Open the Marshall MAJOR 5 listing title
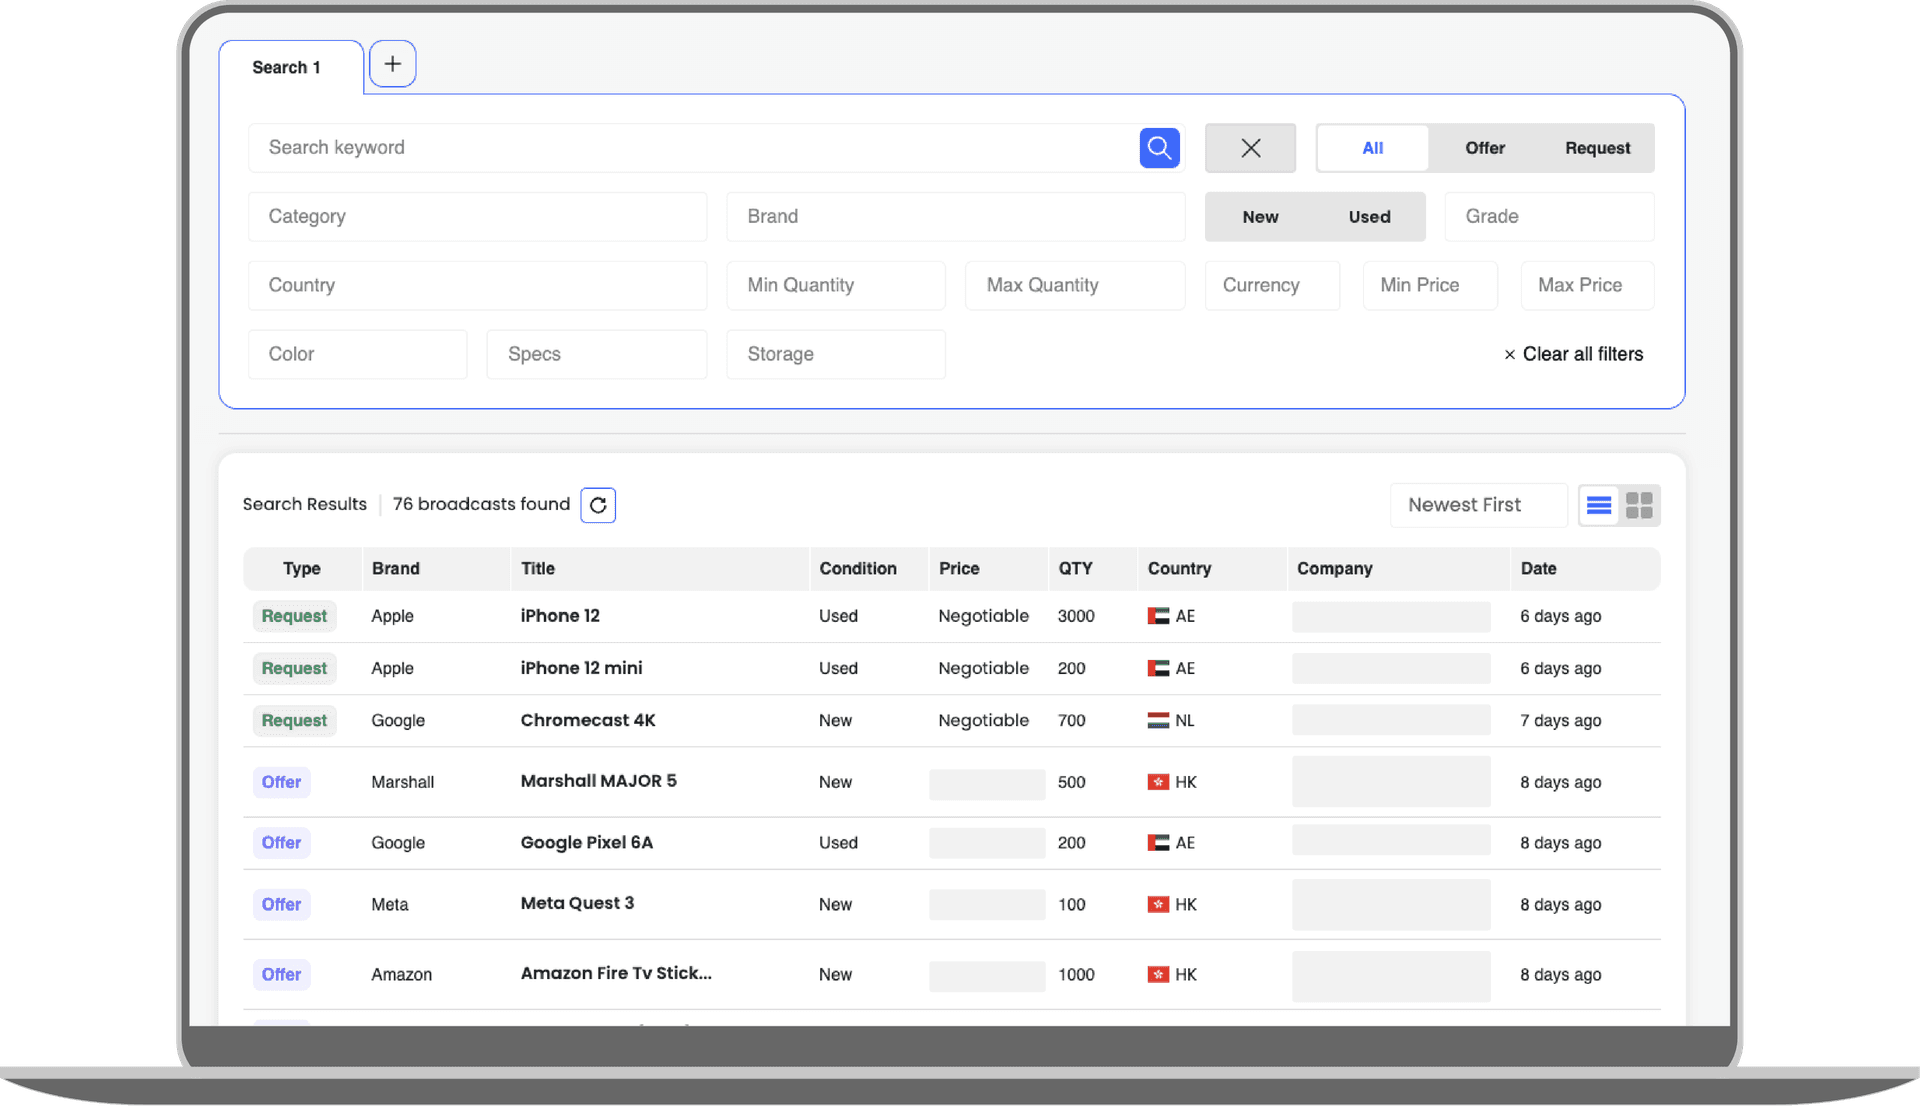Viewport: 1920px width, 1106px height. [x=598, y=781]
